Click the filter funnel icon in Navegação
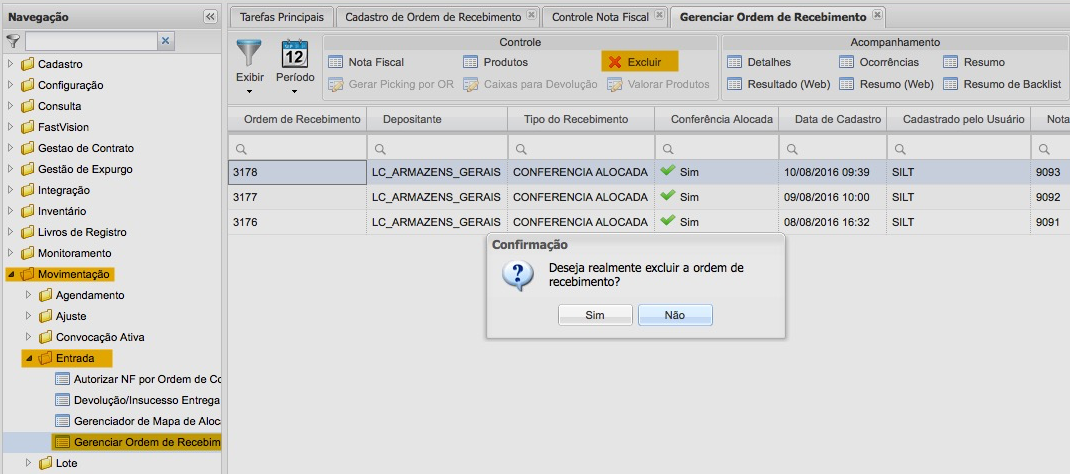The width and height of the screenshot is (1072, 474). click(x=13, y=41)
